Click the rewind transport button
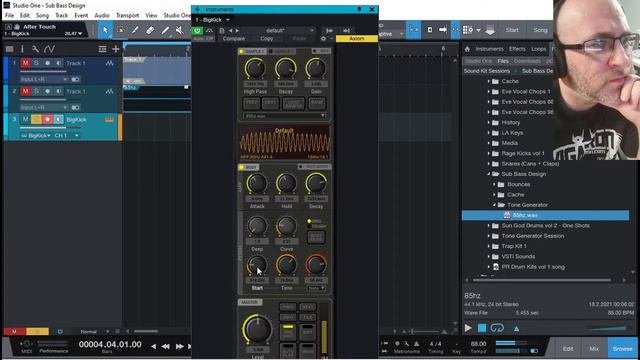The width and height of the screenshot is (640, 360). (x=166, y=346)
